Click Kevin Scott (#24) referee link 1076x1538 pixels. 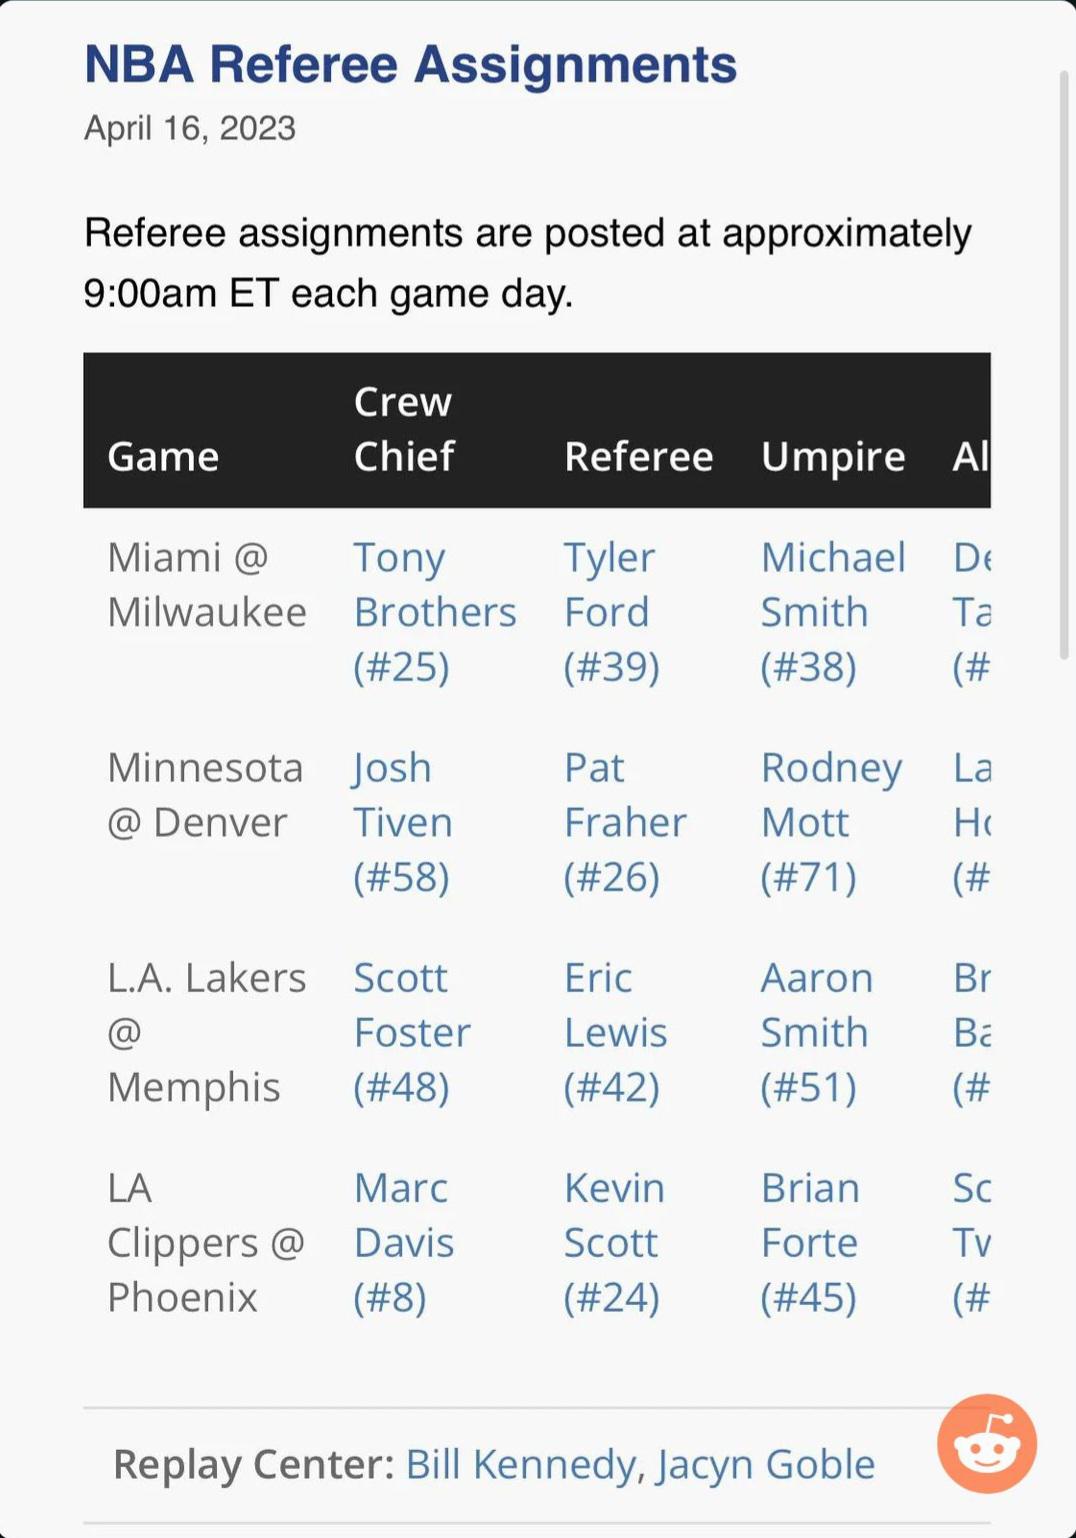(x=613, y=1242)
